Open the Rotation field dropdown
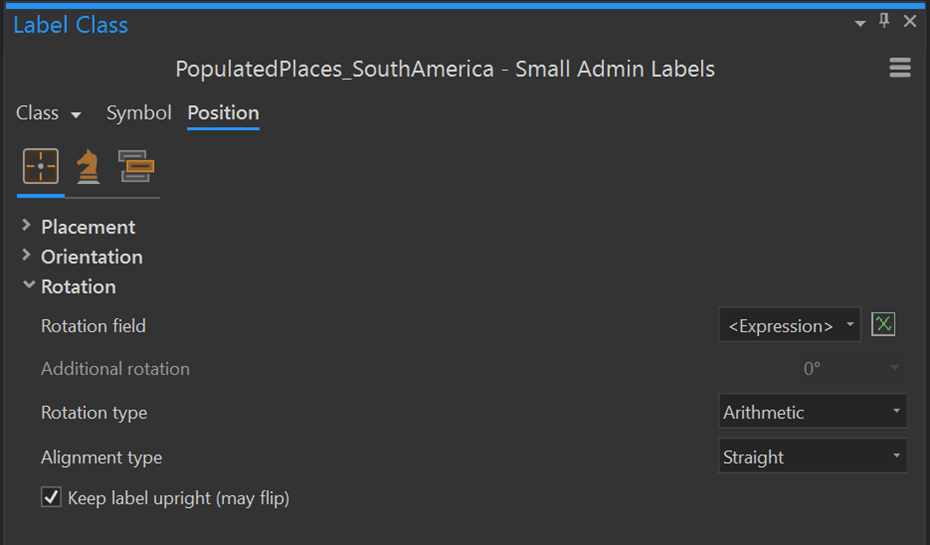Screen dimensions: 930x545 (789, 326)
